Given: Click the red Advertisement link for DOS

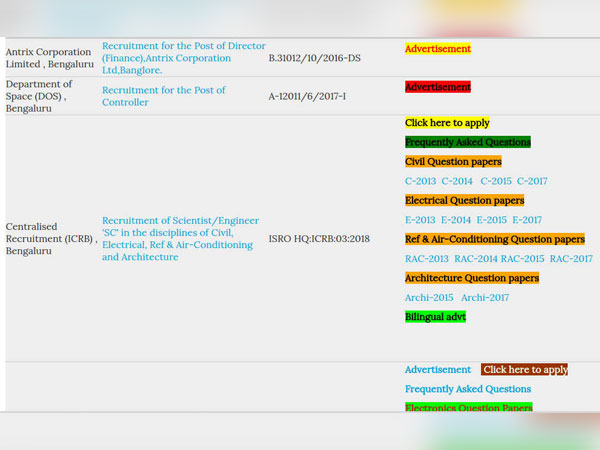Looking at the screenshot, I should [438, 87].
